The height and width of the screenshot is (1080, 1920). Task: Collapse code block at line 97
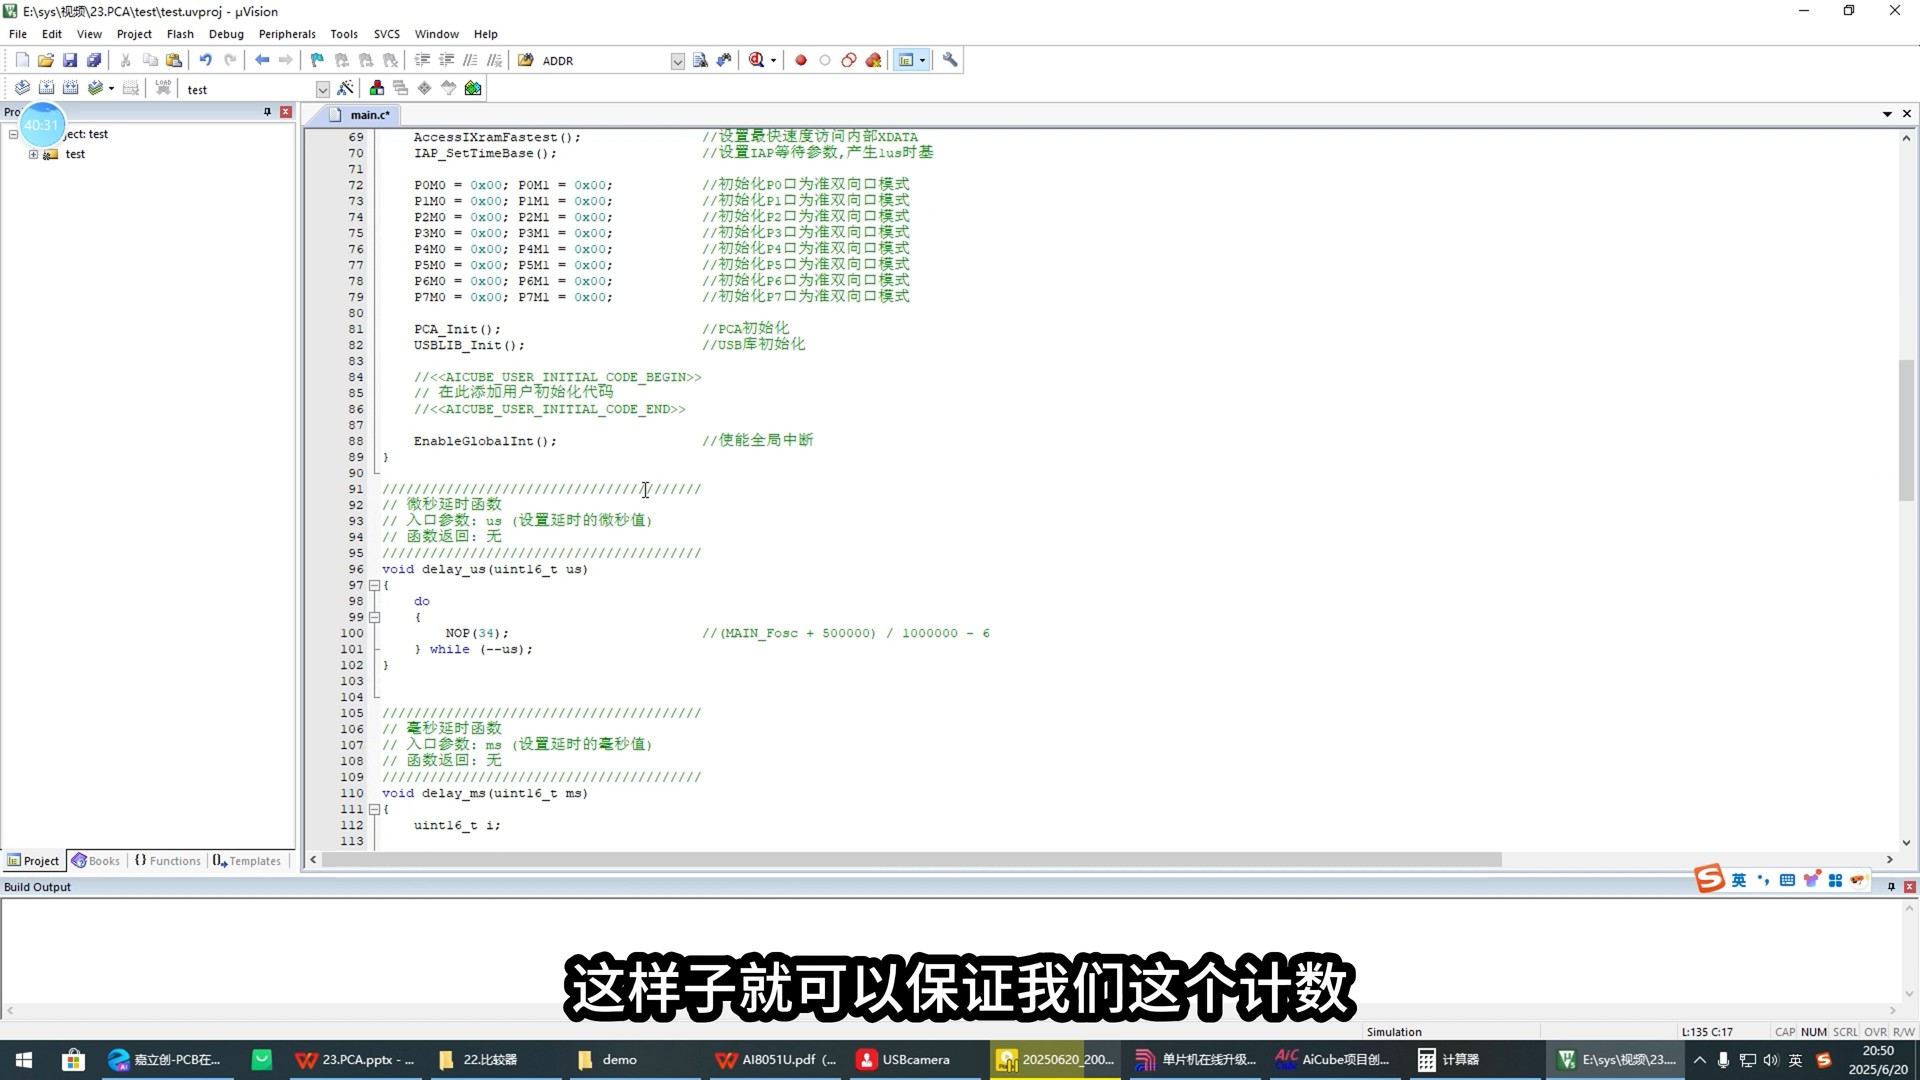[374, 585]
